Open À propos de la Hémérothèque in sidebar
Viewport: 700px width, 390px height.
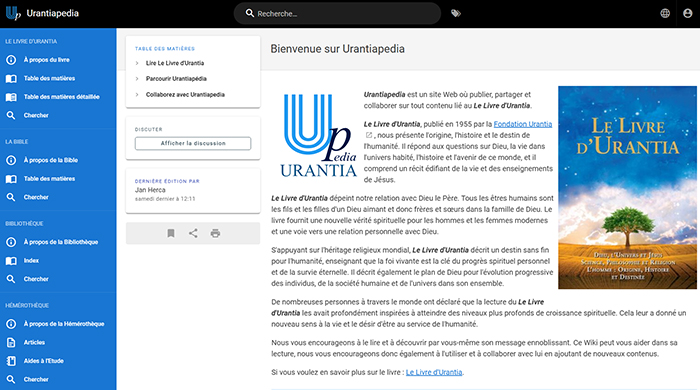click(x=64, y=324)
